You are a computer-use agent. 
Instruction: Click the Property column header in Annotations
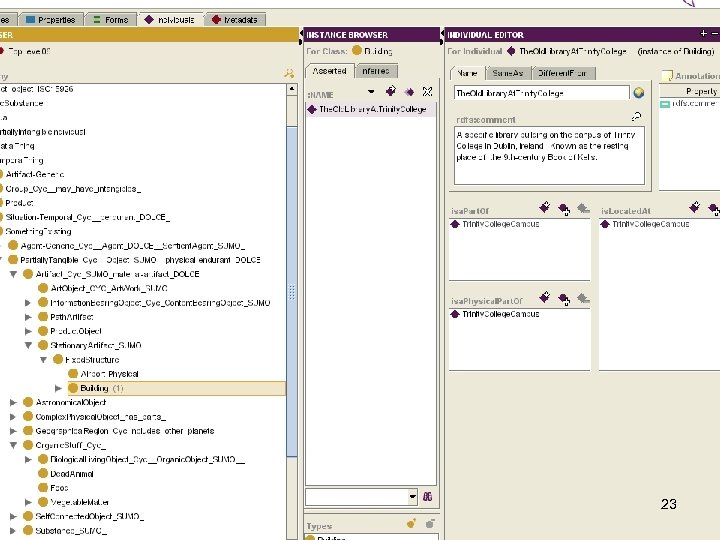690,91
